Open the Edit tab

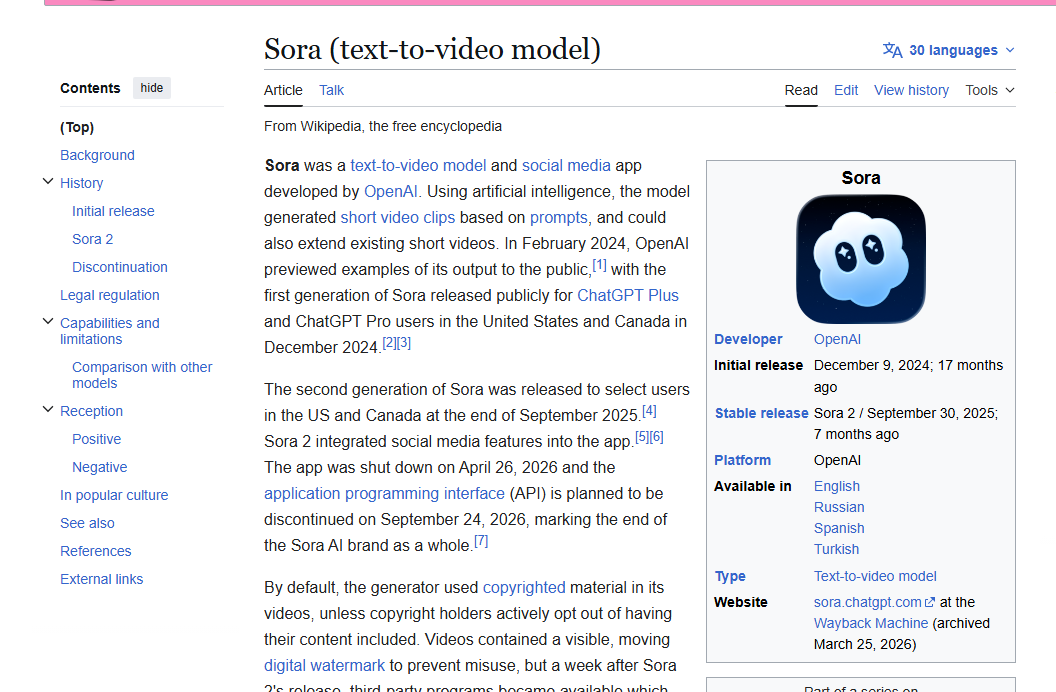[846, 90]
